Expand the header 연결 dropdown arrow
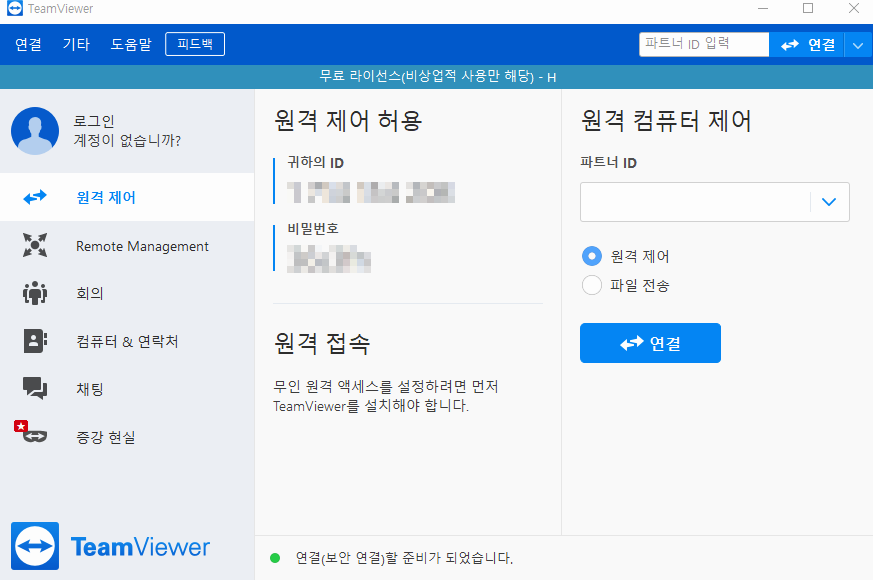This screenshot has height=580, width=873. click(x=858, y=45)
